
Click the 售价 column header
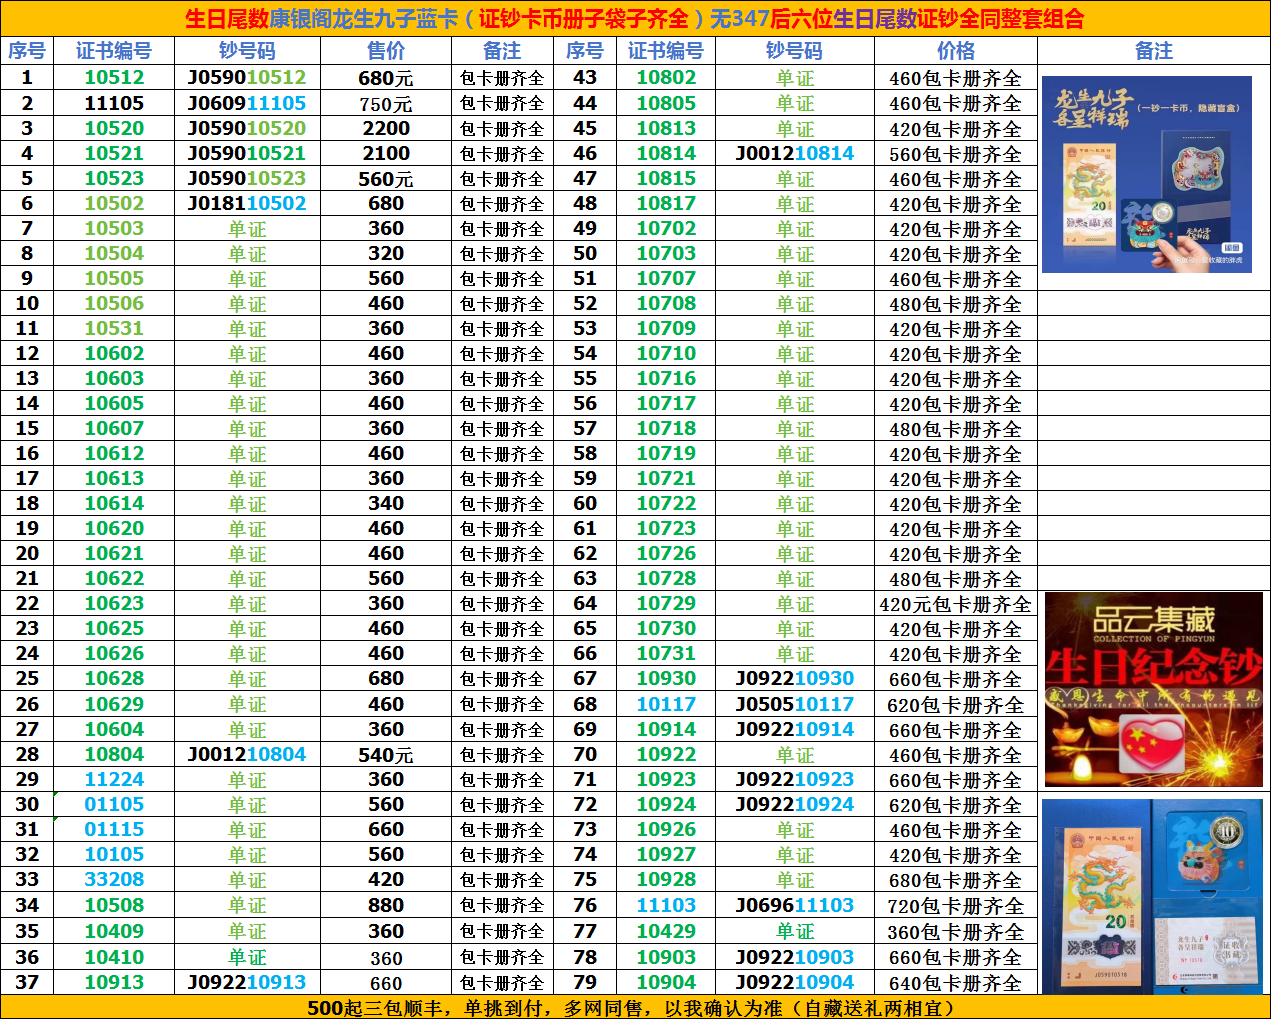[386, 51]
